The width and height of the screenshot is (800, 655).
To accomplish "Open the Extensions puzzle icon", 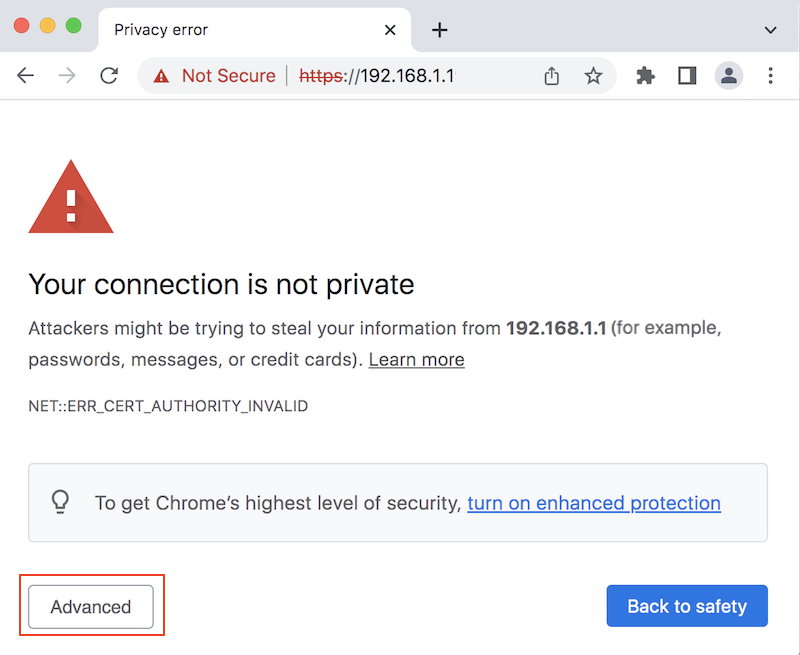I will click(646, 76).
